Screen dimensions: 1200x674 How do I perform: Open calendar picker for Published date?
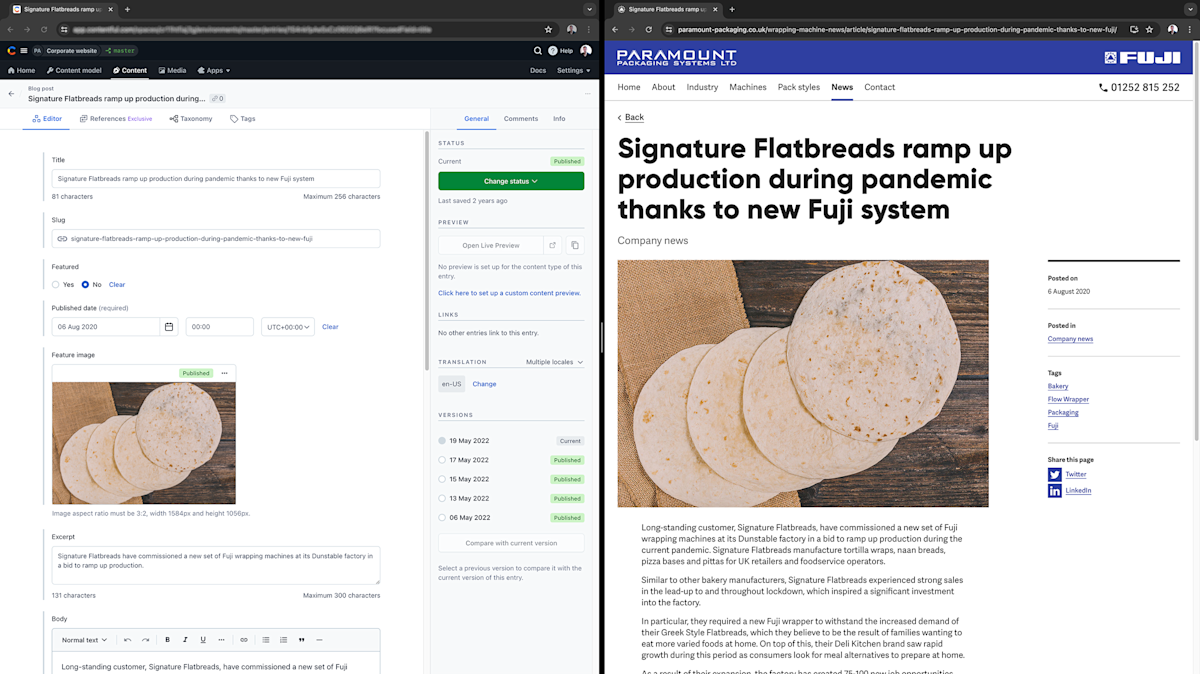tap(169, 327)
